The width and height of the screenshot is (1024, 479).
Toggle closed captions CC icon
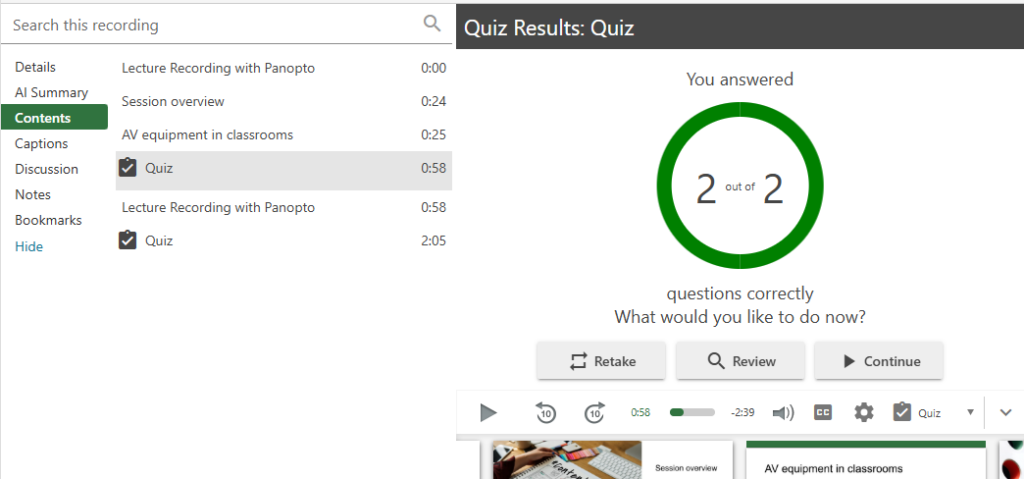pos(823,412)
